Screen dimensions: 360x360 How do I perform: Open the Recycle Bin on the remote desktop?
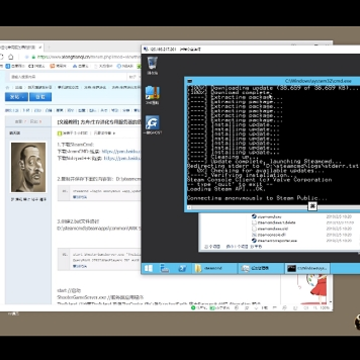click(x=152, y=65)
